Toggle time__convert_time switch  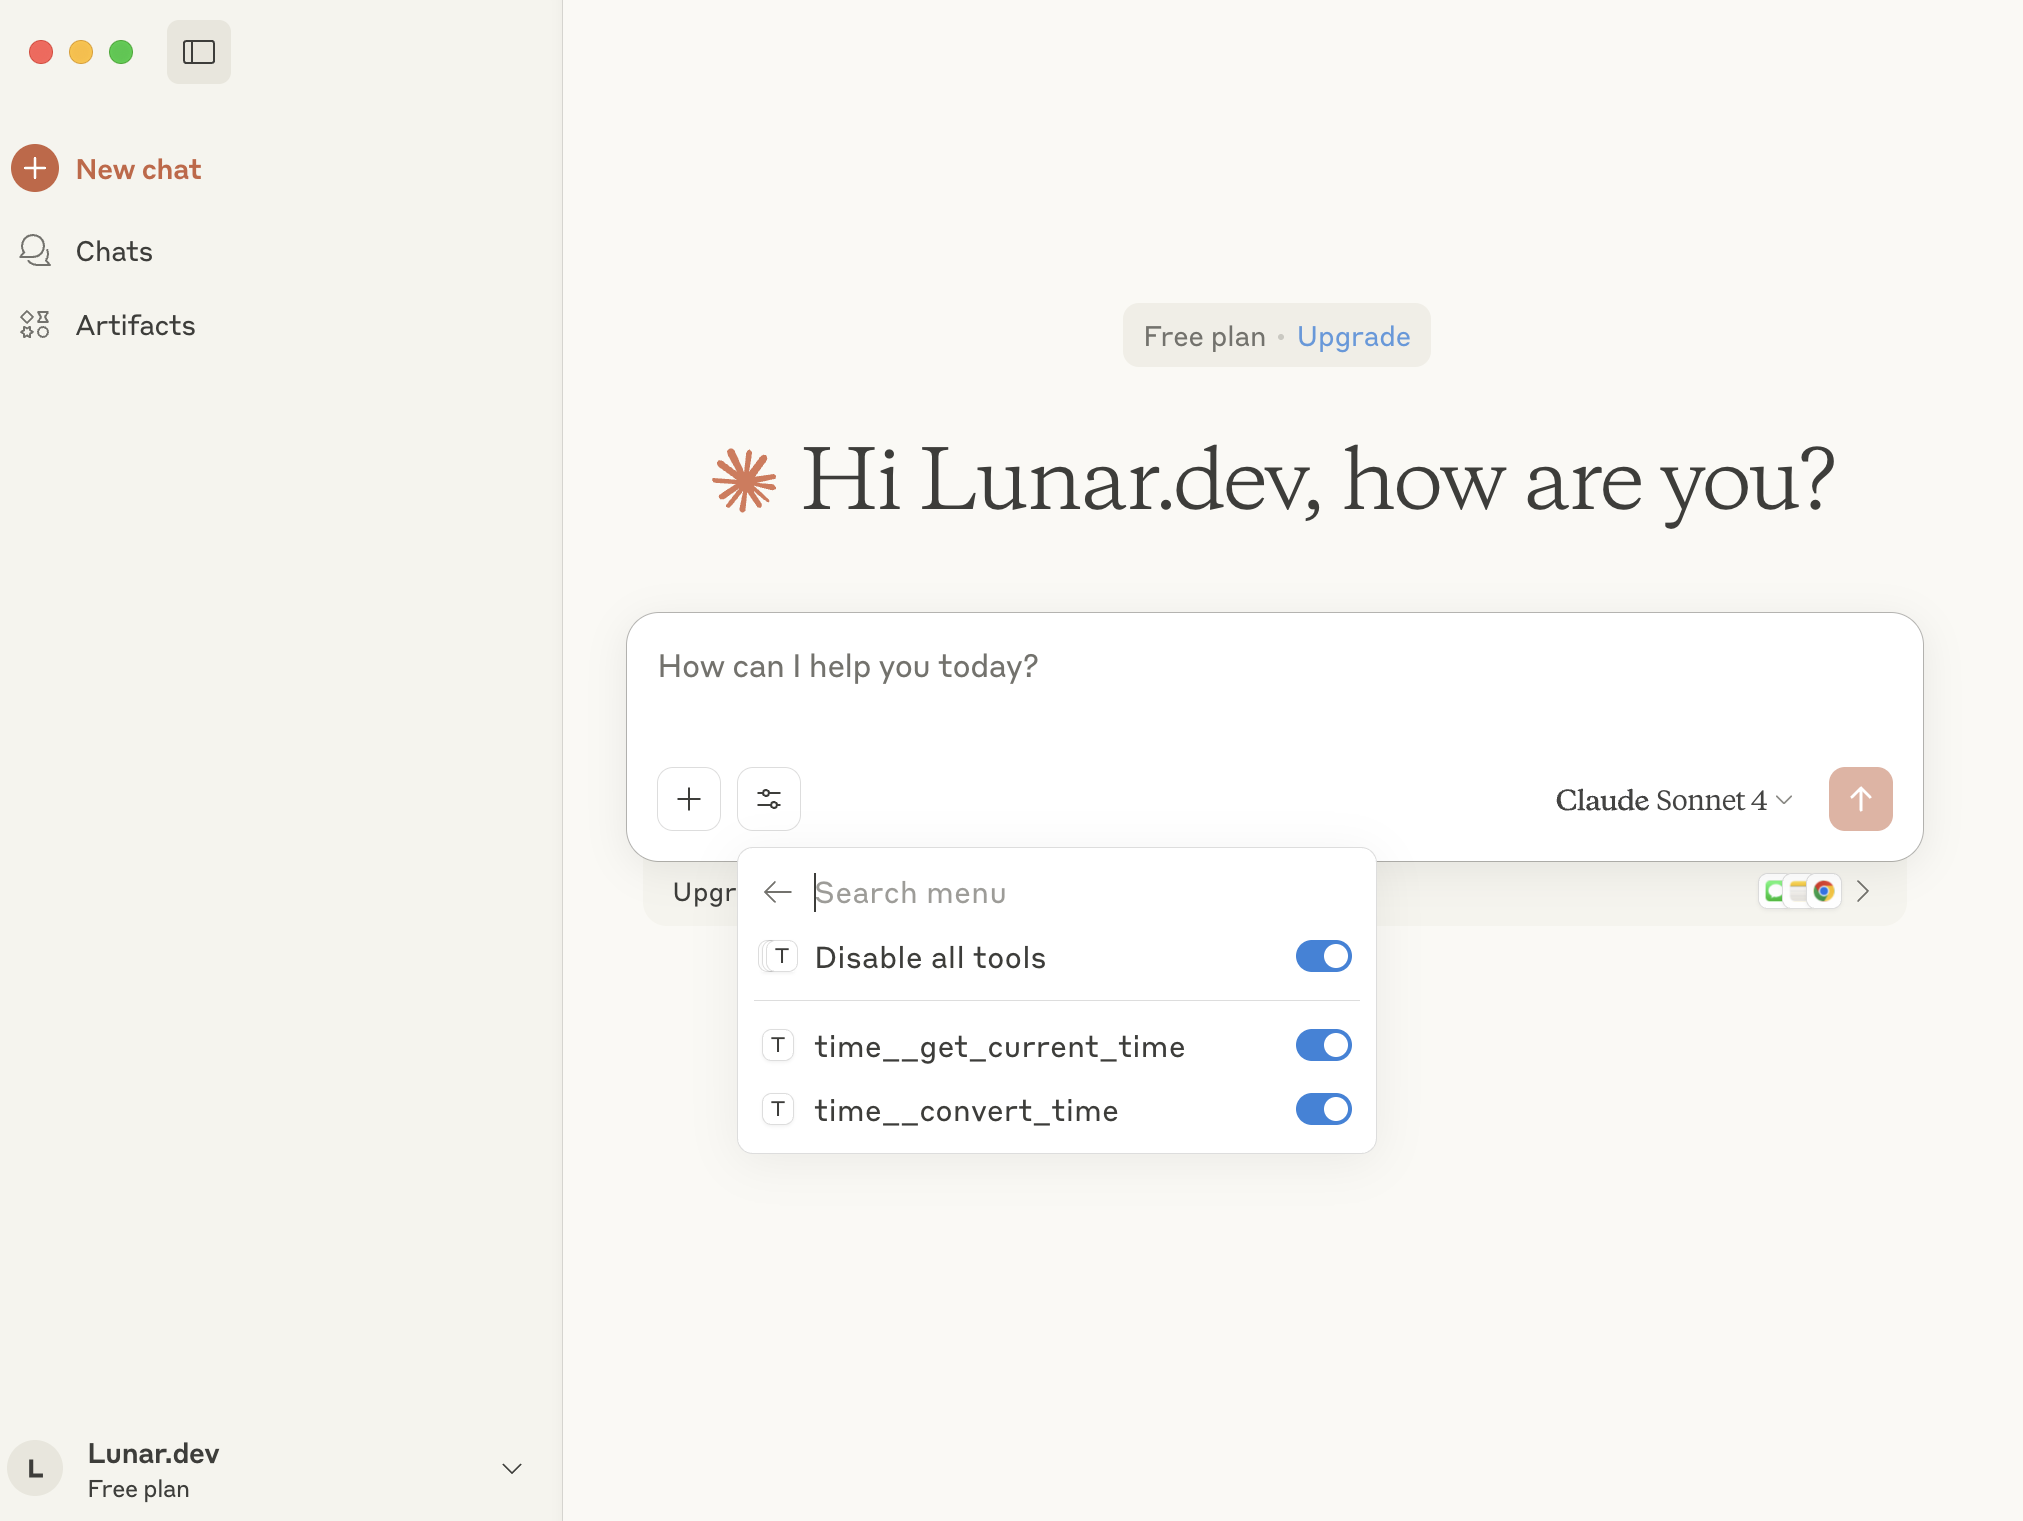(1324, 1109)
